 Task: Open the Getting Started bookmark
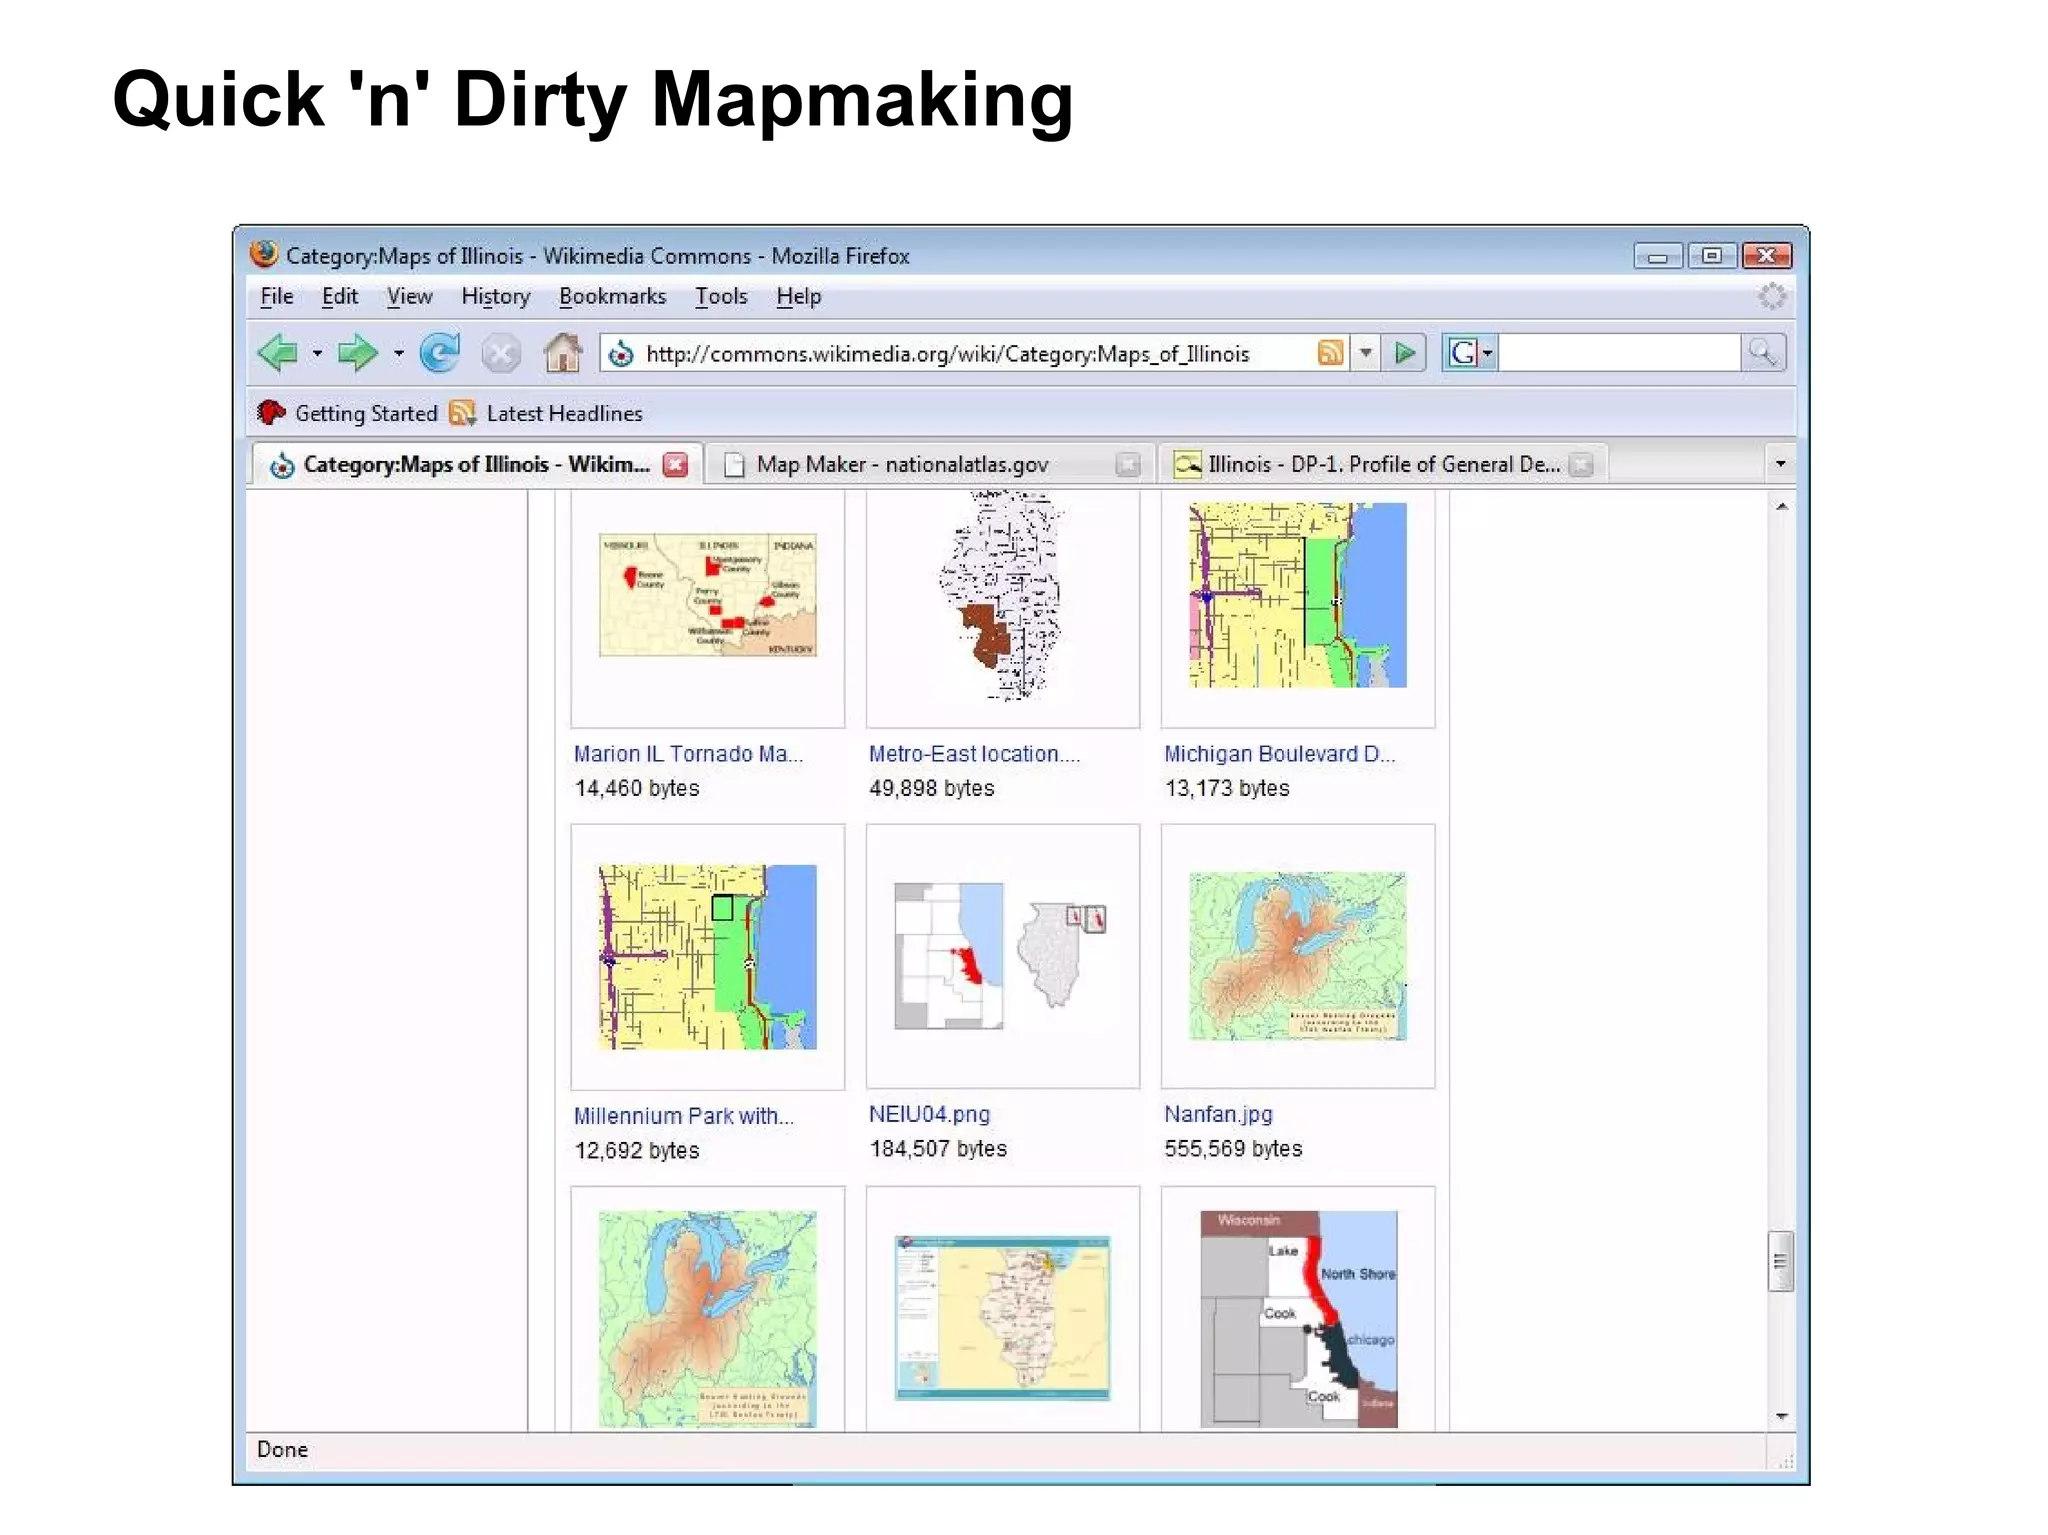coord(348,413)
